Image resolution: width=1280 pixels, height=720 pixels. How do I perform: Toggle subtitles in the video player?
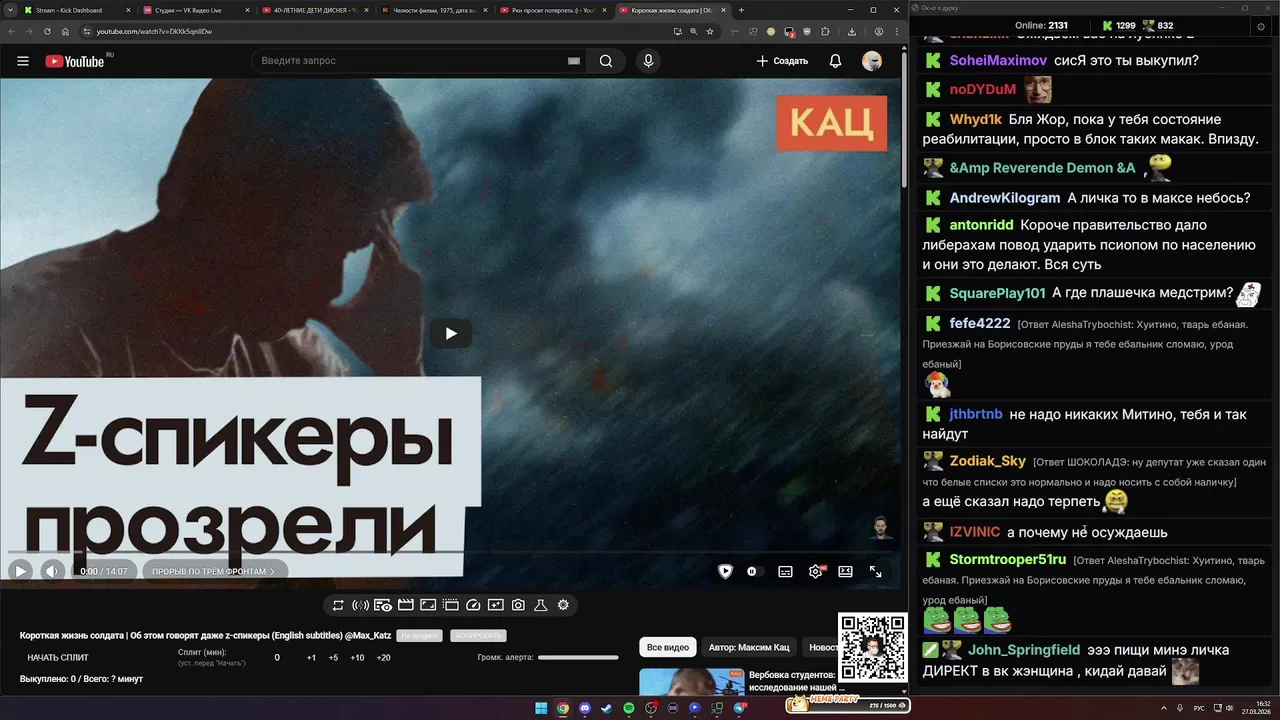pyautogui.click(x=786, y=571)
